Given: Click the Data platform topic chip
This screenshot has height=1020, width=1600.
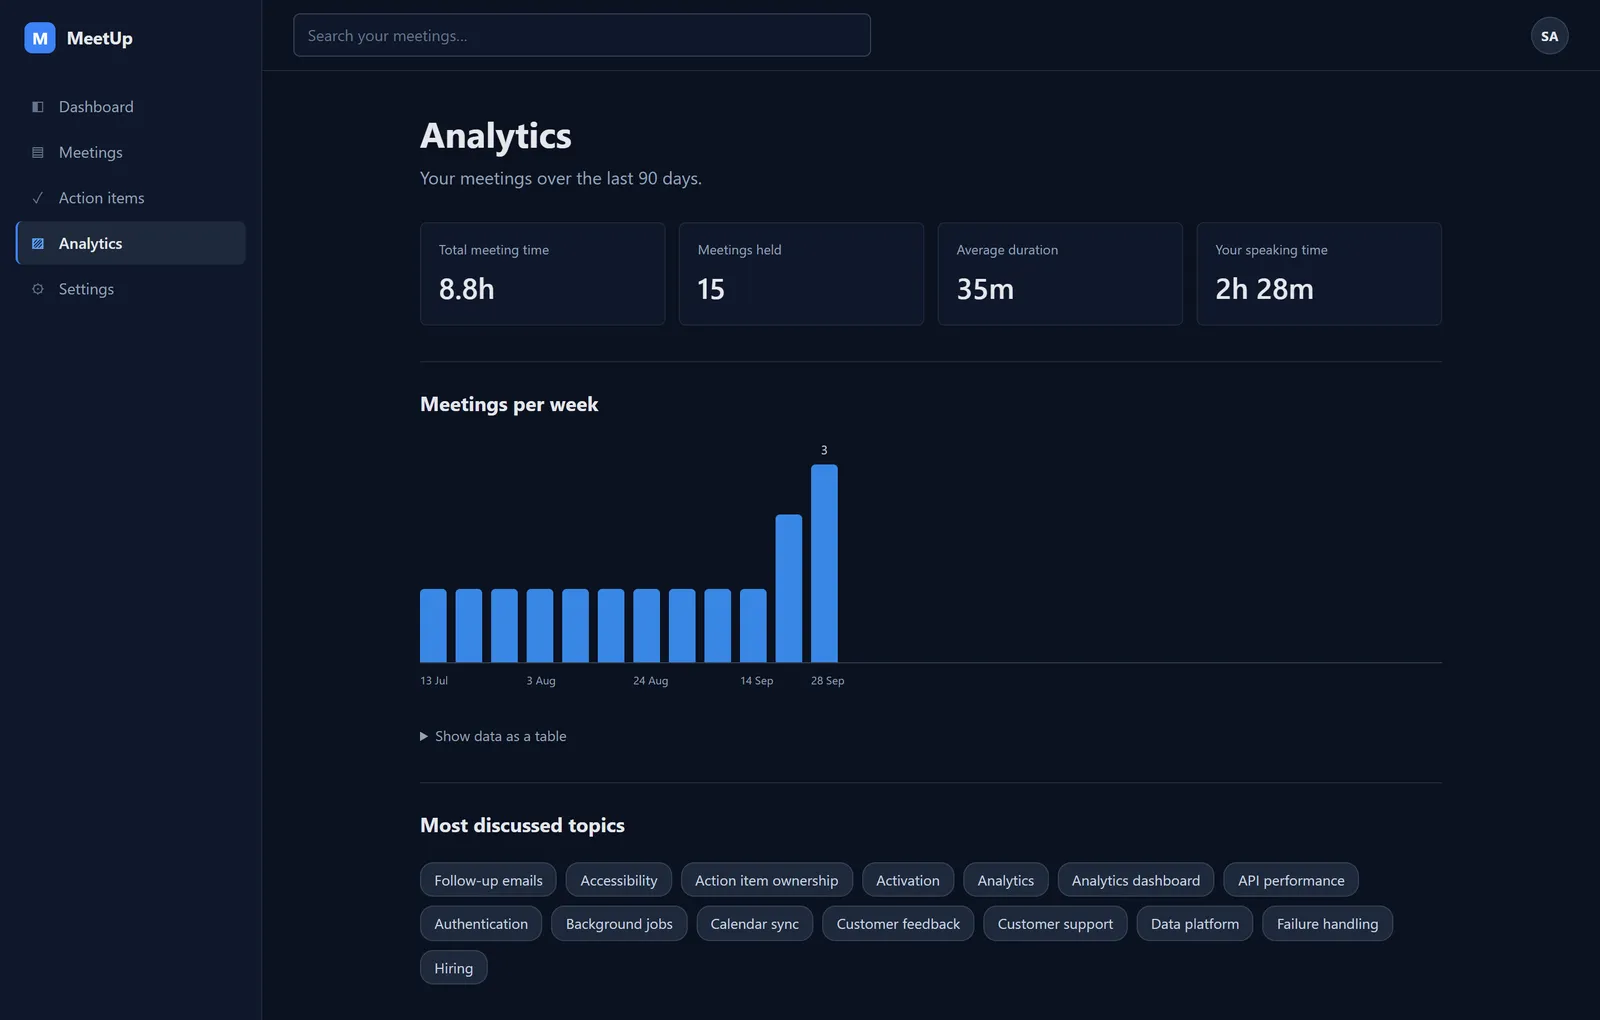Looking at the screenshot, I should click(x=1195, y=924).
